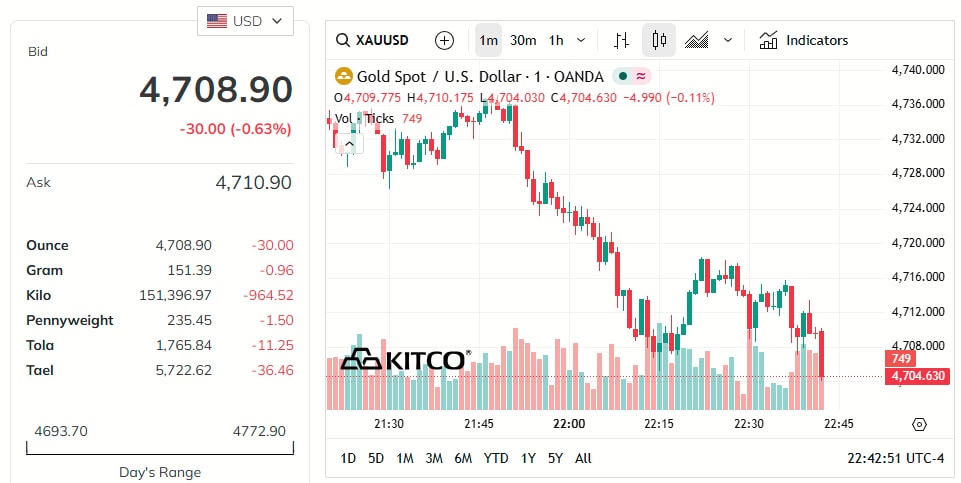The image size is (961, 483).
Task: Click the XAUUSD symbol search magnifier icon
Action: click(x=342, y=41)
